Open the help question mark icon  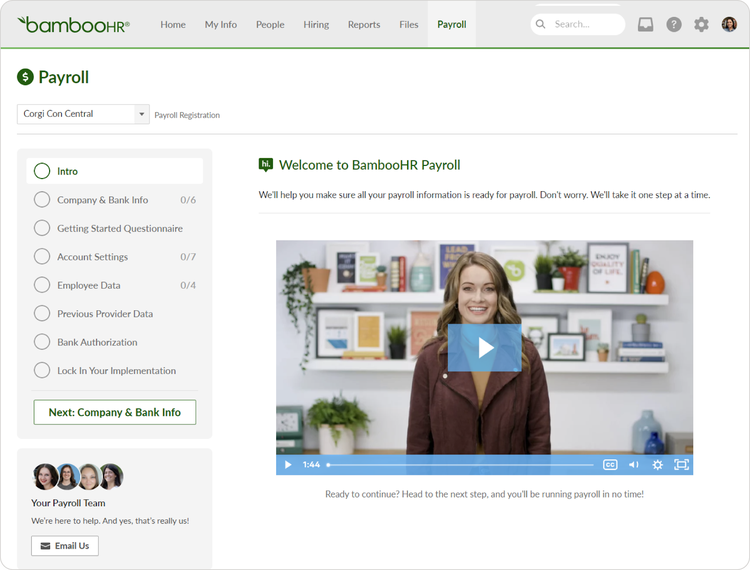[673, 24]
